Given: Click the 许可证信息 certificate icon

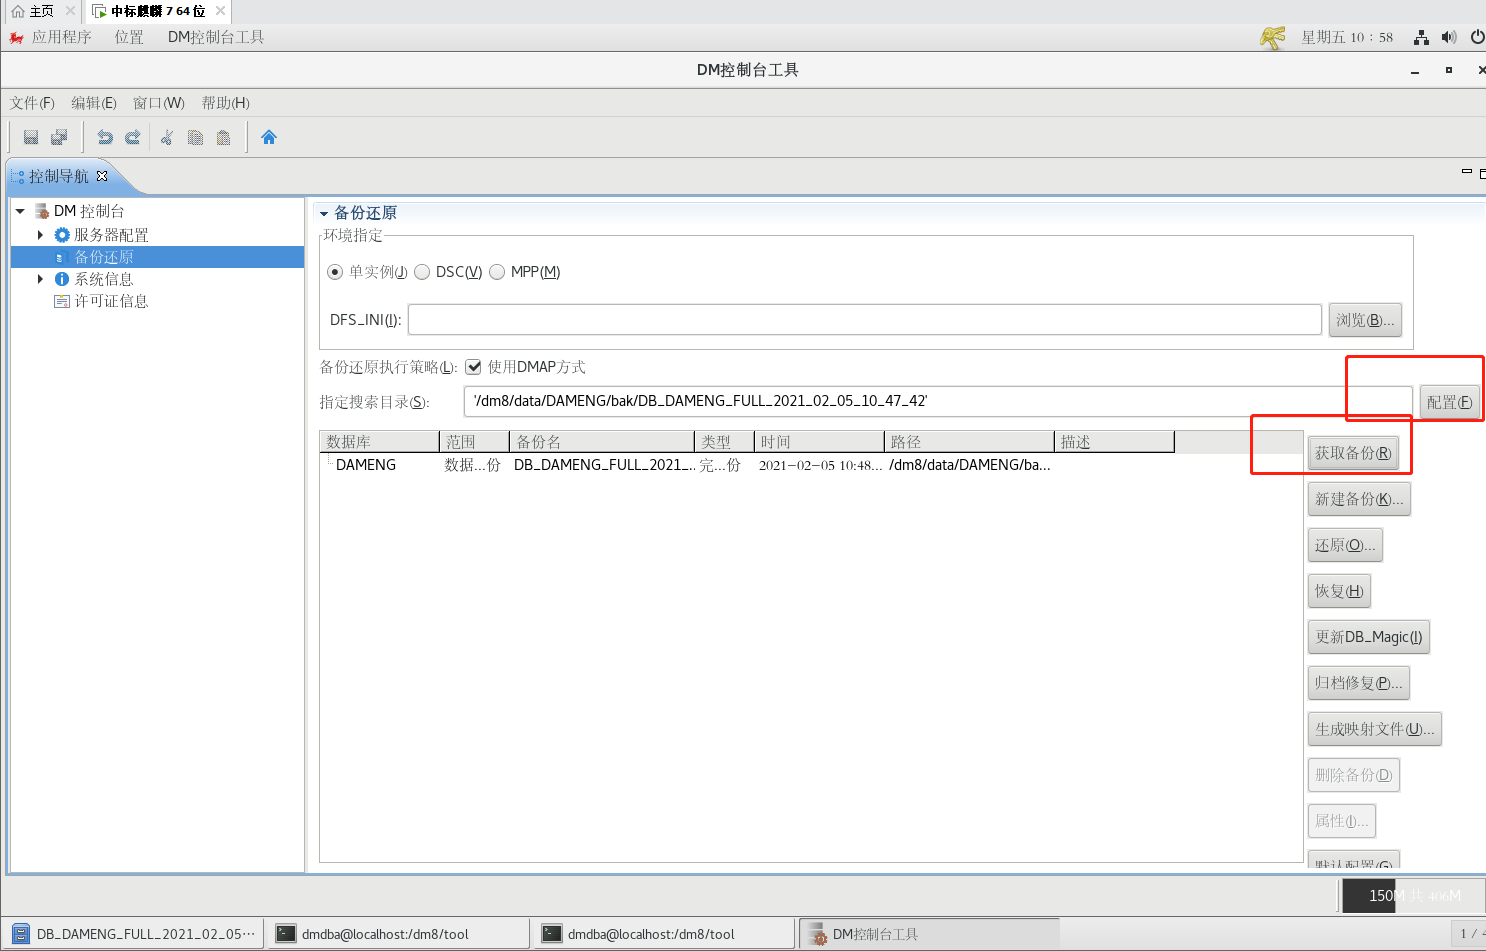Looking at the screenshot, I should (62, 301).
